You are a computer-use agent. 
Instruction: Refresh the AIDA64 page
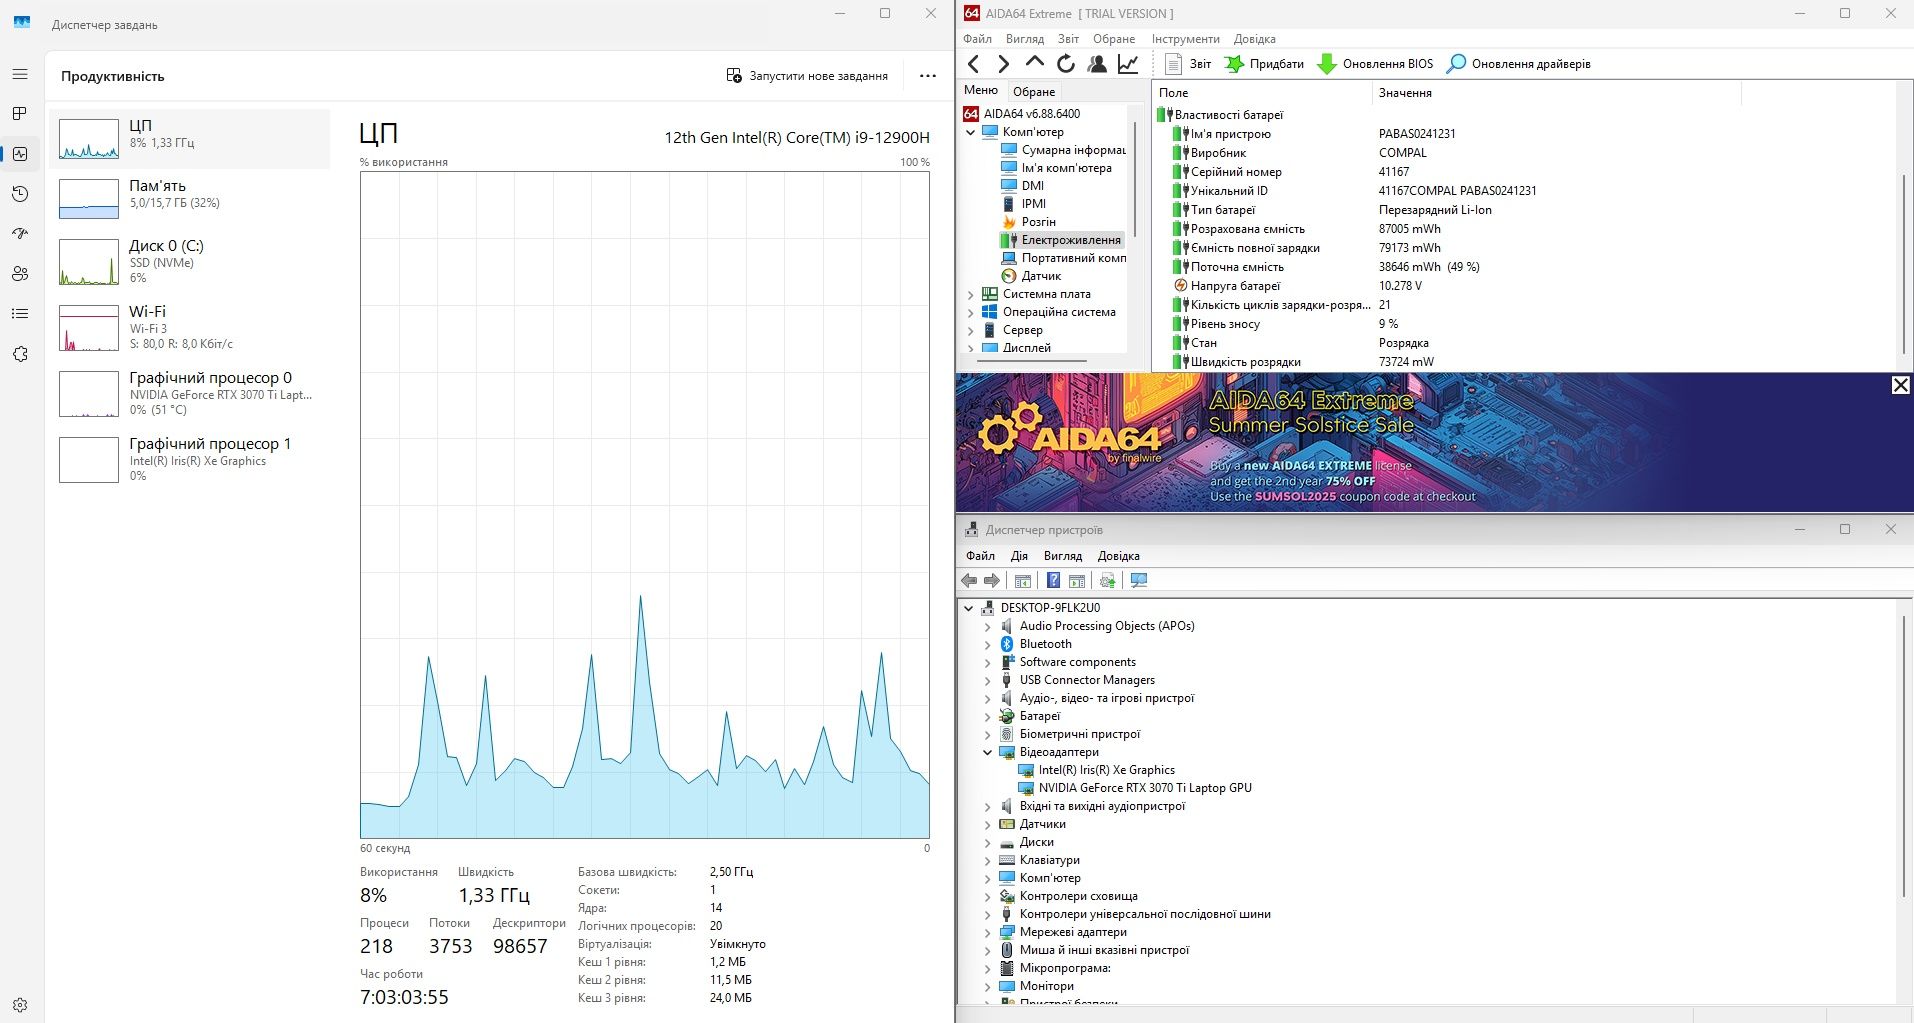coord(1066,64)
